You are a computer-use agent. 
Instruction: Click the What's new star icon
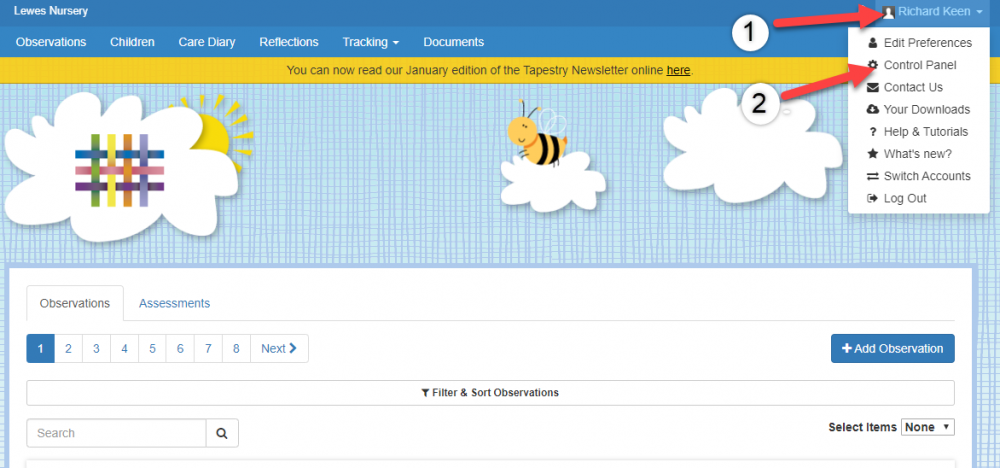tap(872, 154)
